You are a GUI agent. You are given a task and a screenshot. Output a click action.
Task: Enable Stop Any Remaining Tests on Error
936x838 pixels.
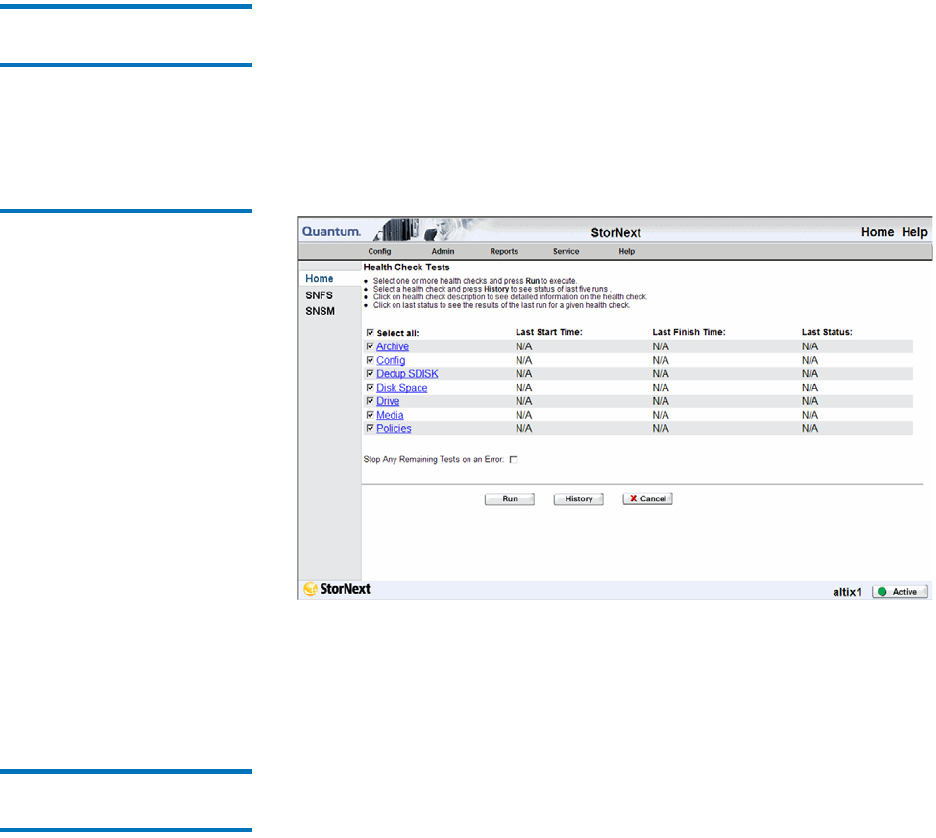point(513,460)
